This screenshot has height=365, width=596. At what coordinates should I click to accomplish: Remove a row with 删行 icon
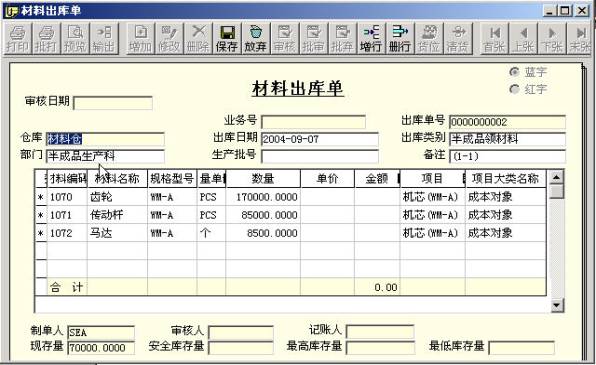coord(400,38)
